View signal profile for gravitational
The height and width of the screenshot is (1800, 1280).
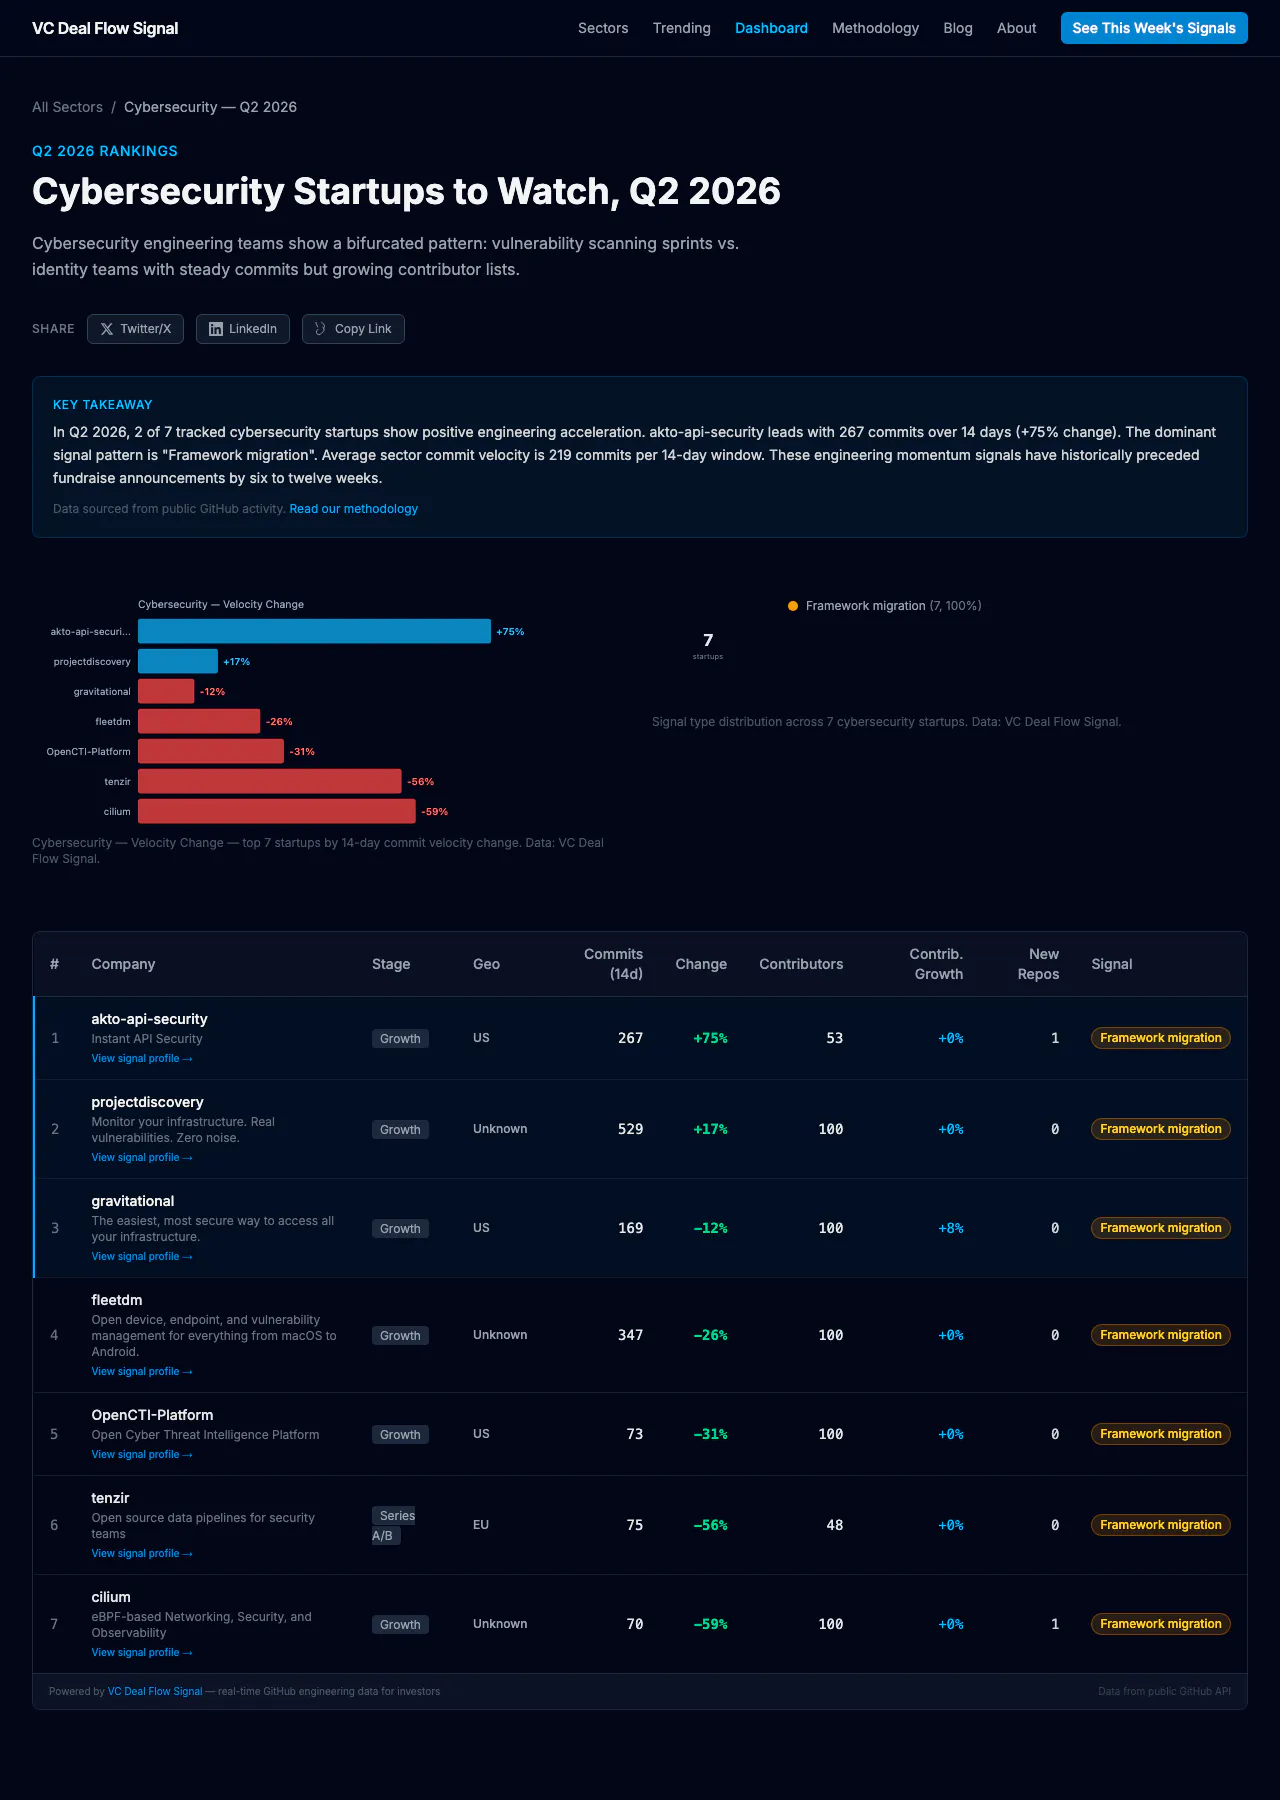pos(142,1256)
